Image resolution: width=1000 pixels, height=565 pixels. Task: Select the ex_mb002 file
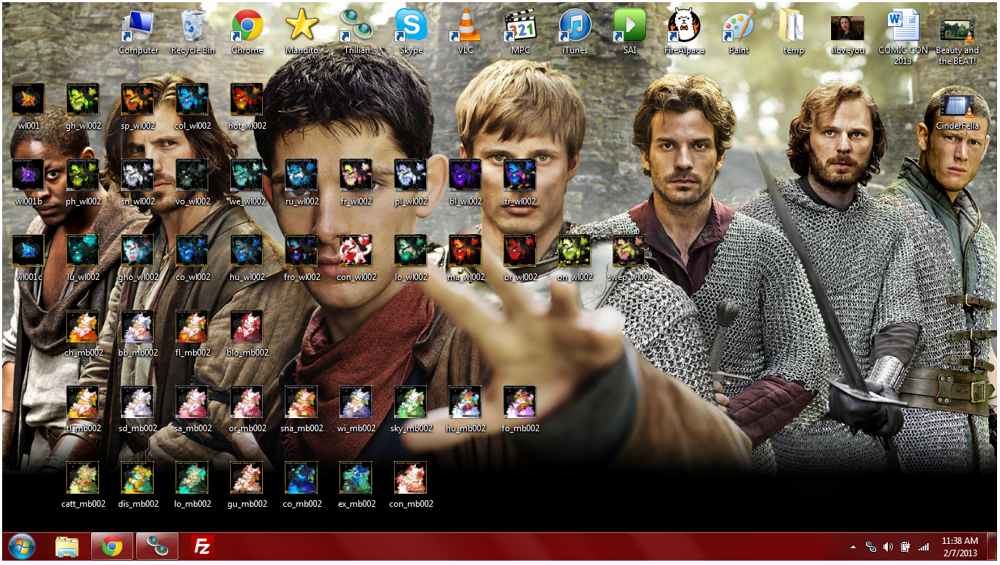(x=356, y=485)
